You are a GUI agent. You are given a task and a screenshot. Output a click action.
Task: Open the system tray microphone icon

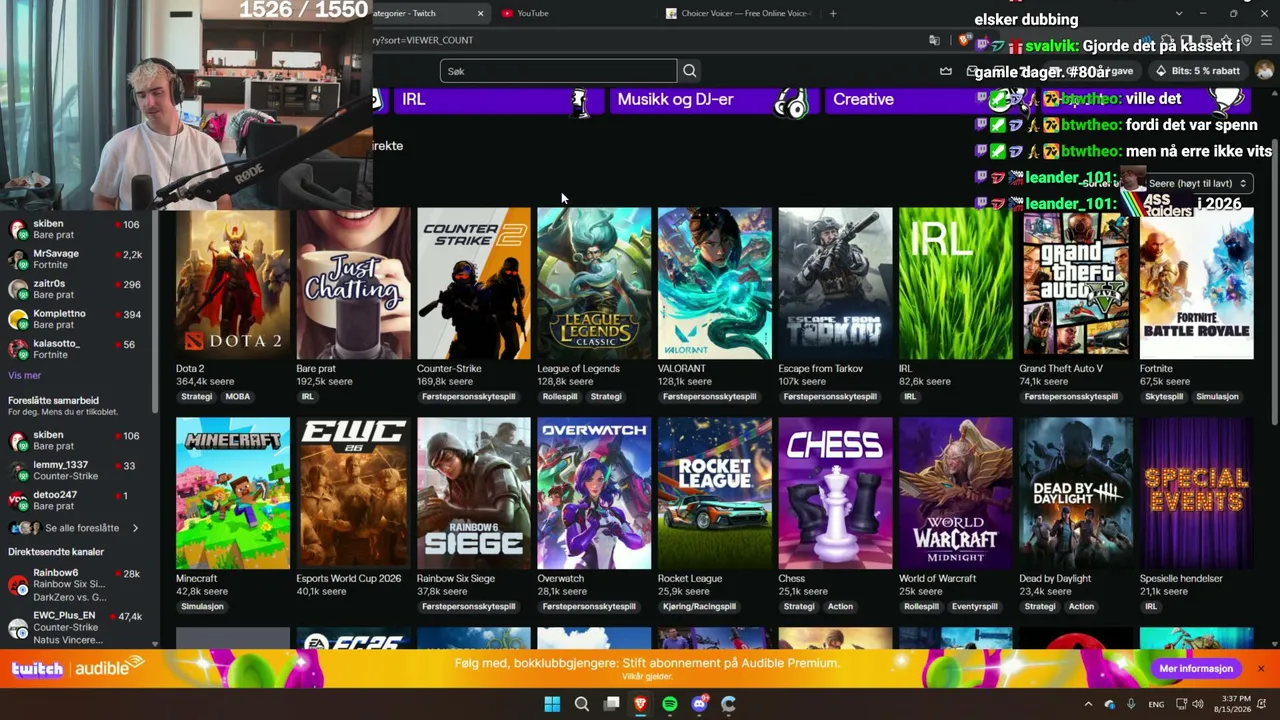pyautogui.click(x=1131, y=704)
